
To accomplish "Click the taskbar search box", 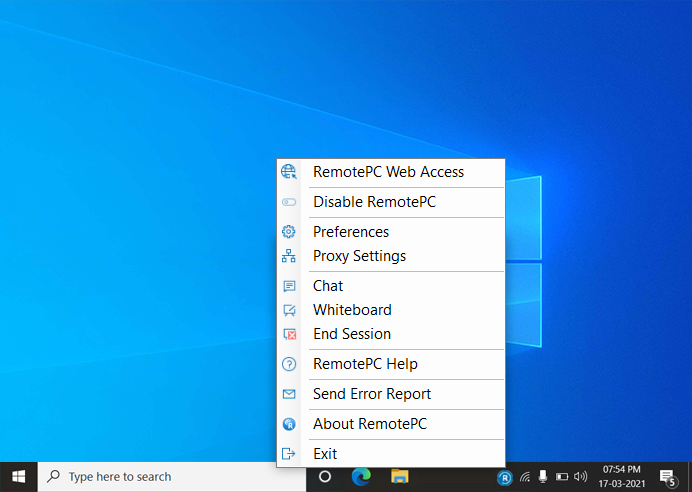I will click(171, 477).
